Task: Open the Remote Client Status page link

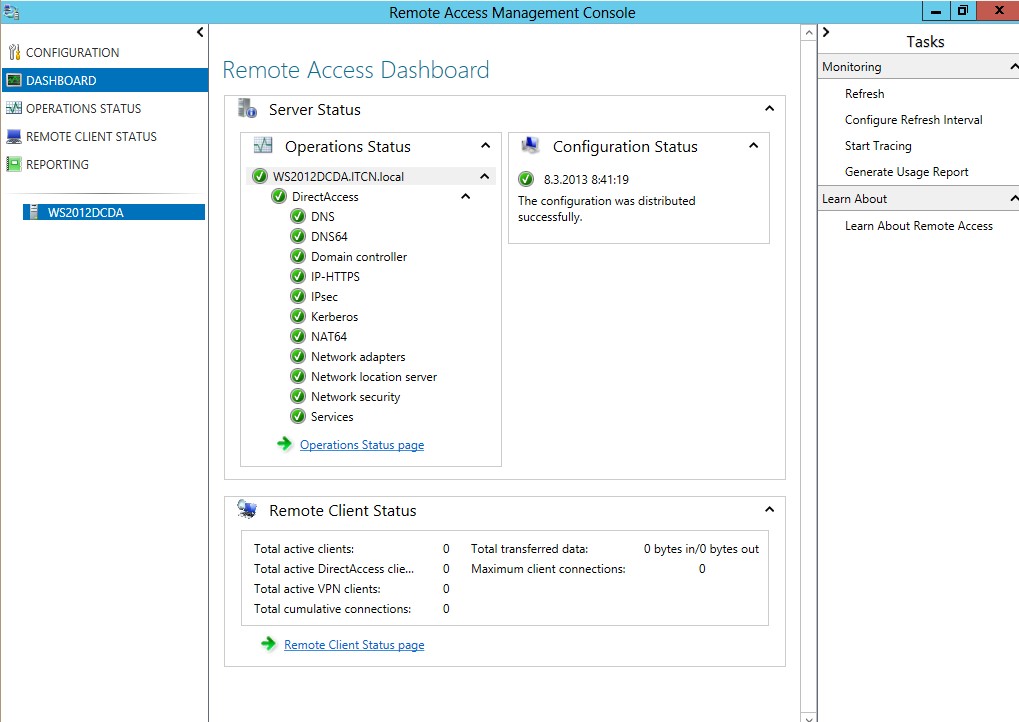Action: click(x=354, y=645)
